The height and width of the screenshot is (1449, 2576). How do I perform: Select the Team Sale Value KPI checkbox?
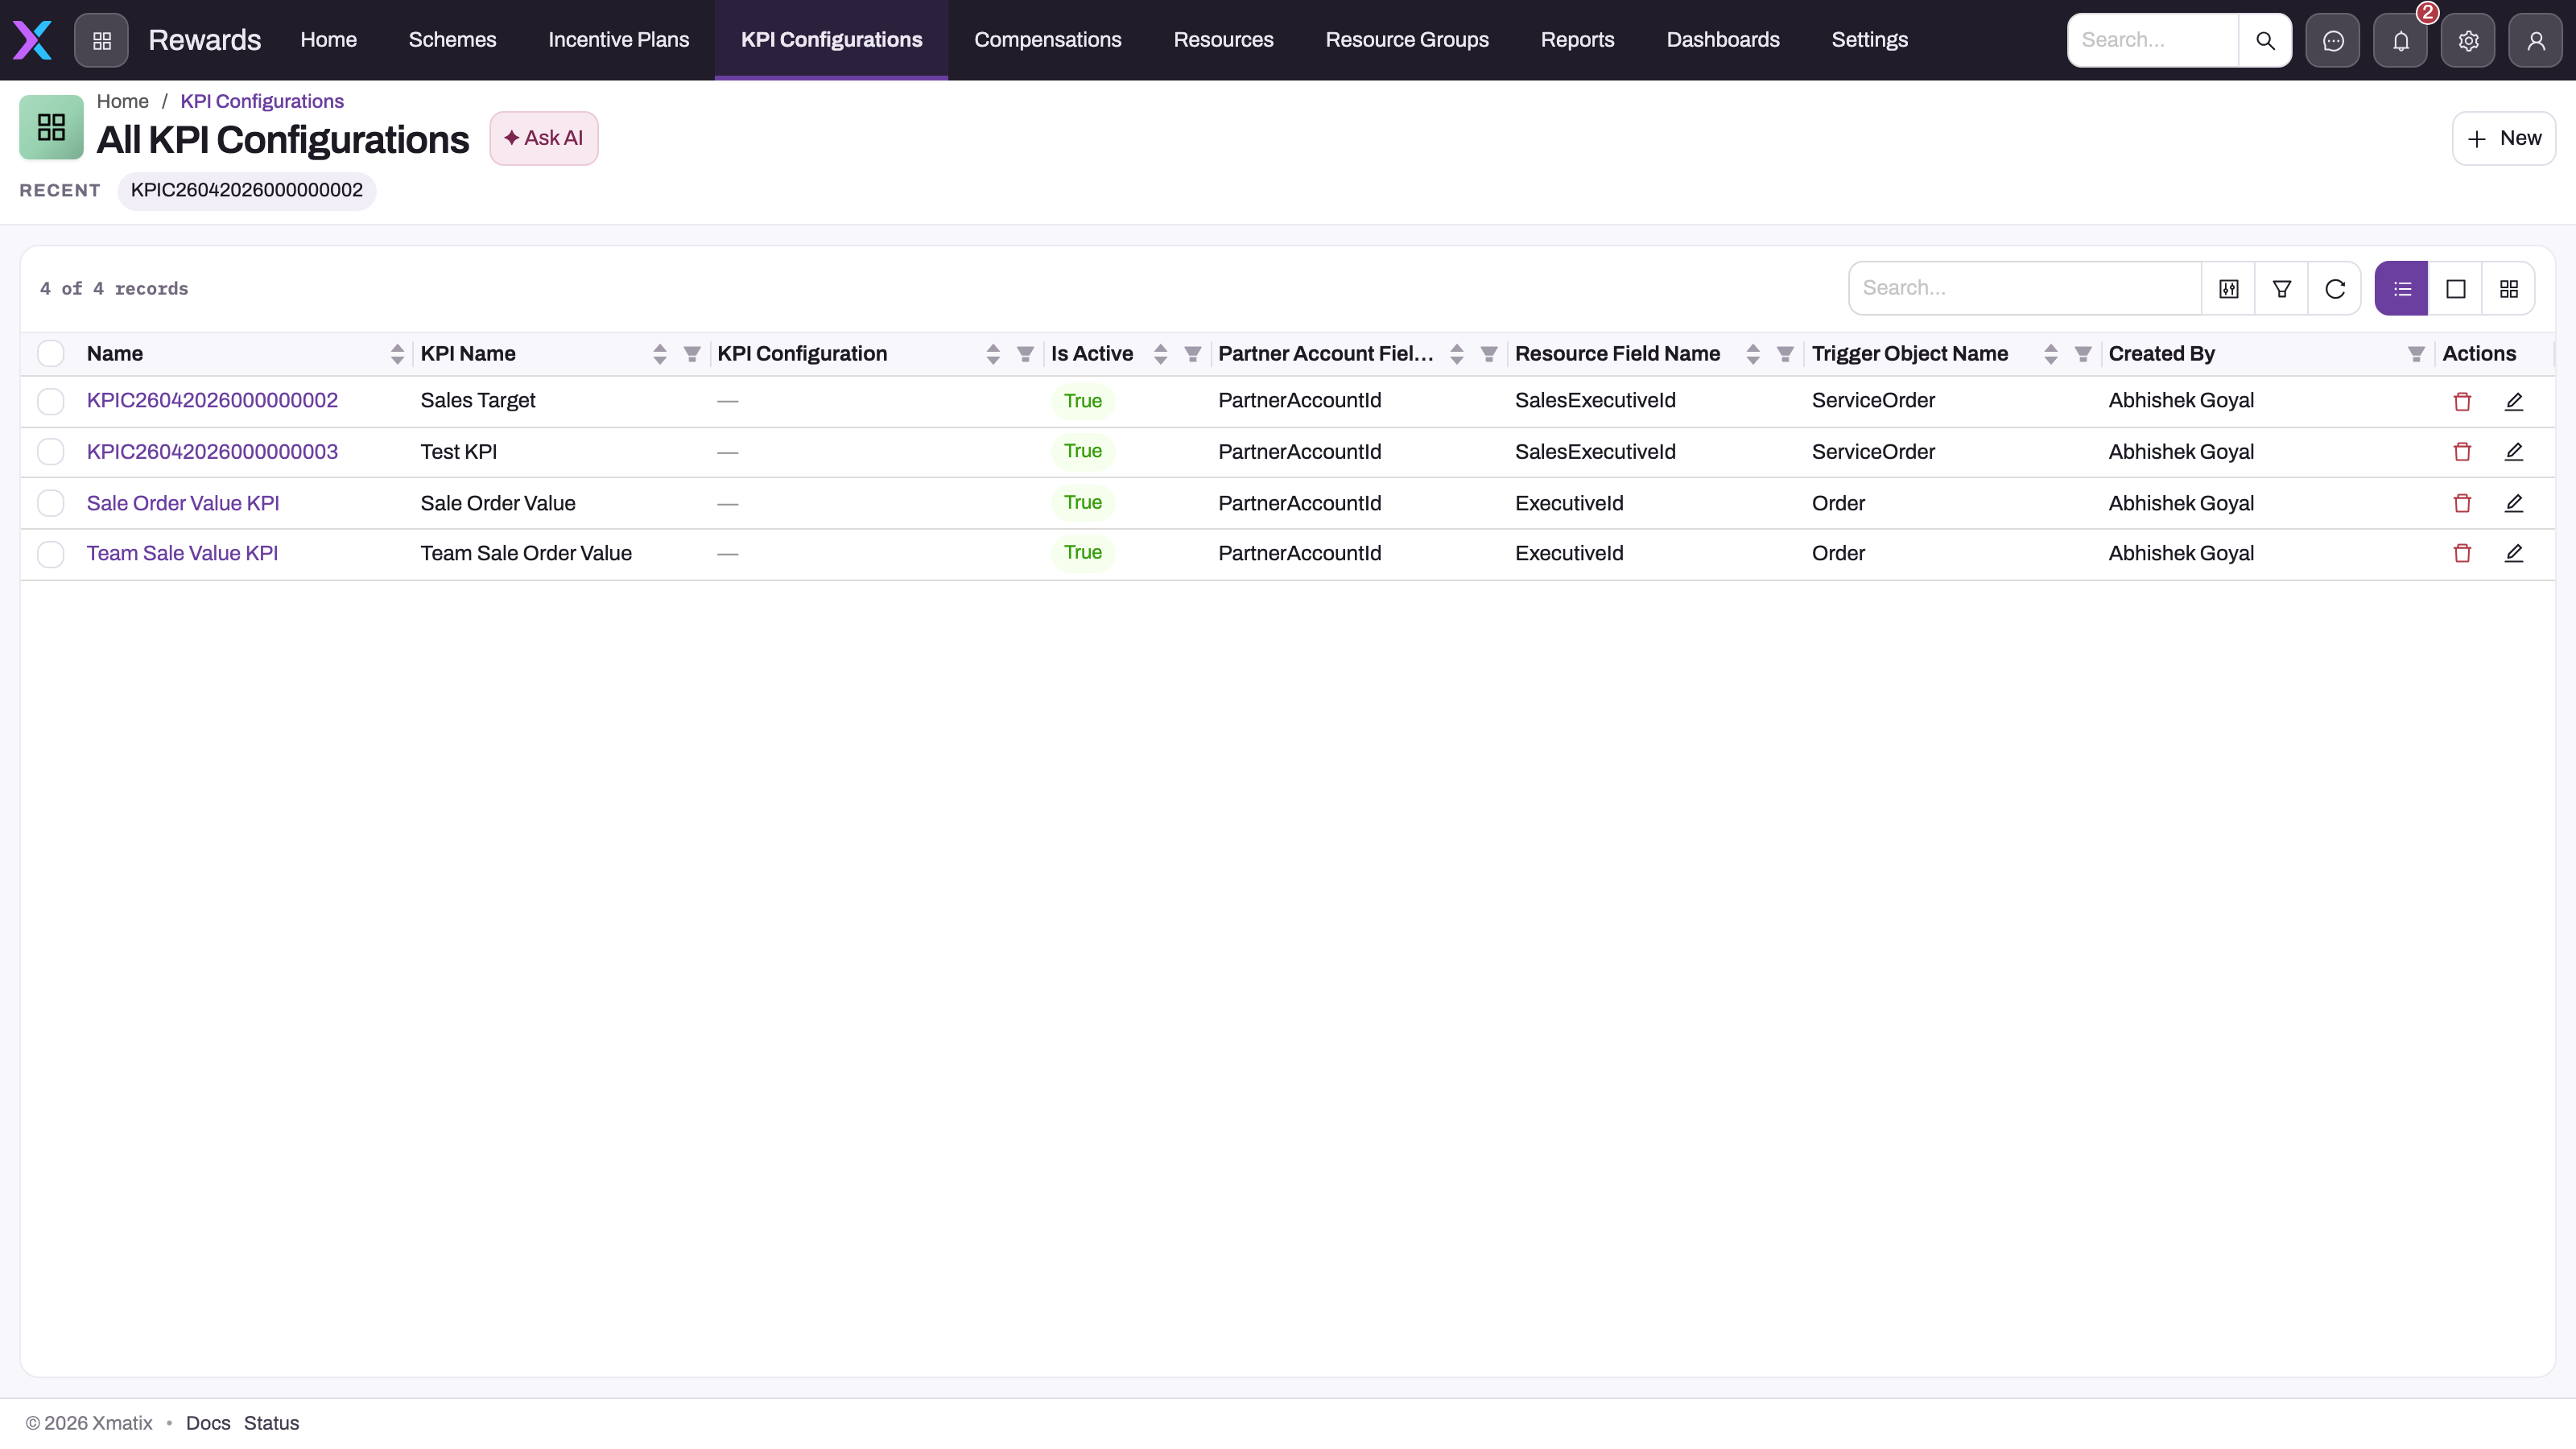click(51, 554)
